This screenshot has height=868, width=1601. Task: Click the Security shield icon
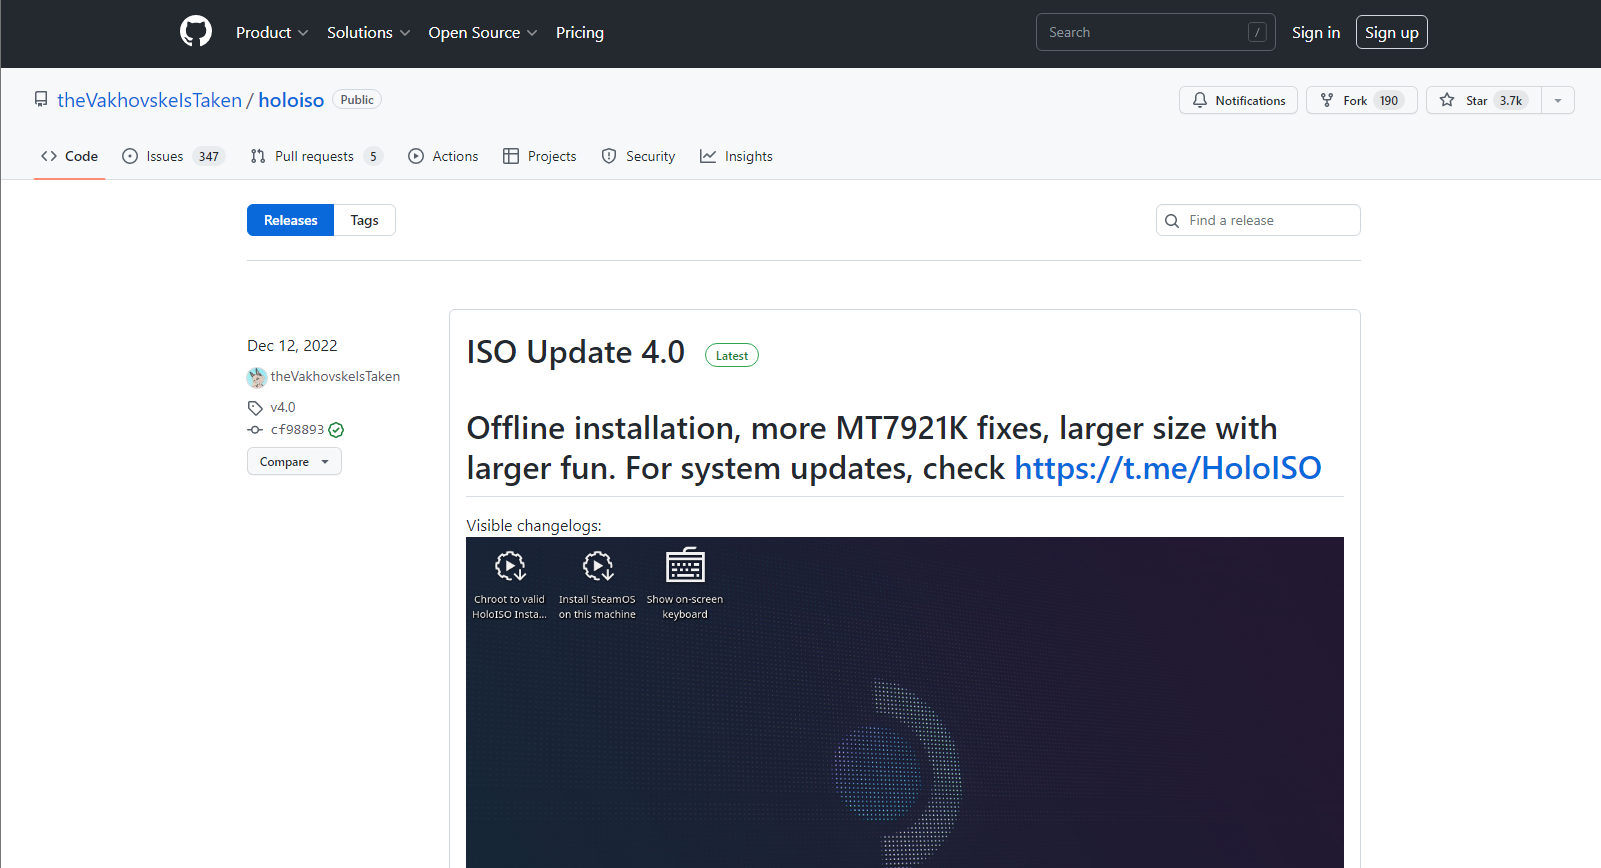[609, 156]
